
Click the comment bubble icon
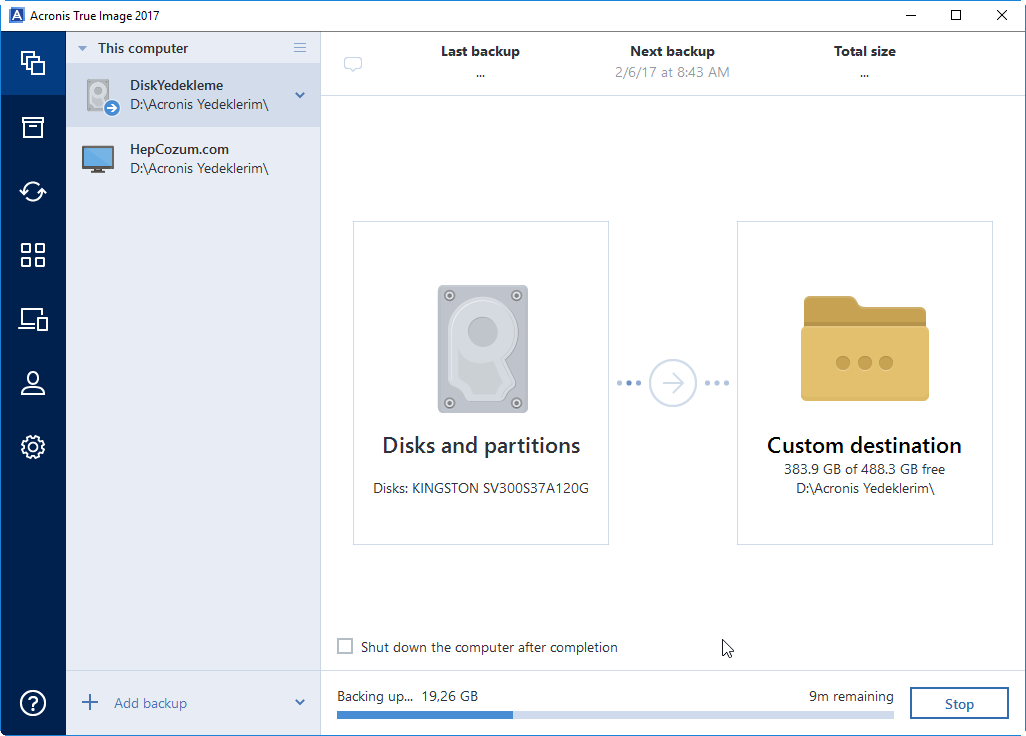(353, 64)
